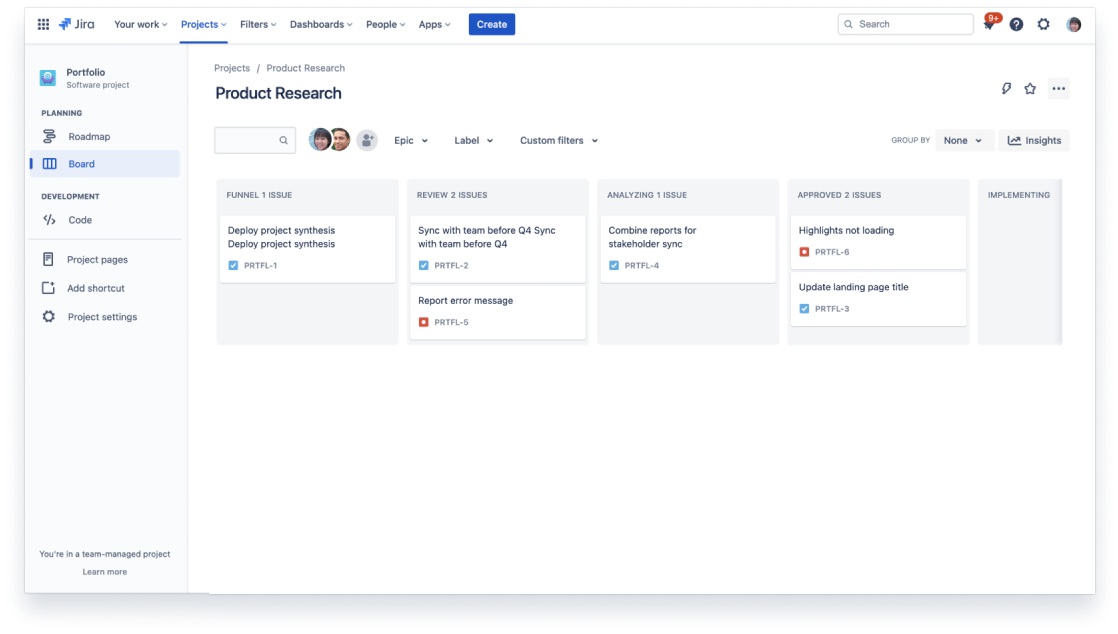Open the Insights panel
The image size is (1118, 634).
1034,140
